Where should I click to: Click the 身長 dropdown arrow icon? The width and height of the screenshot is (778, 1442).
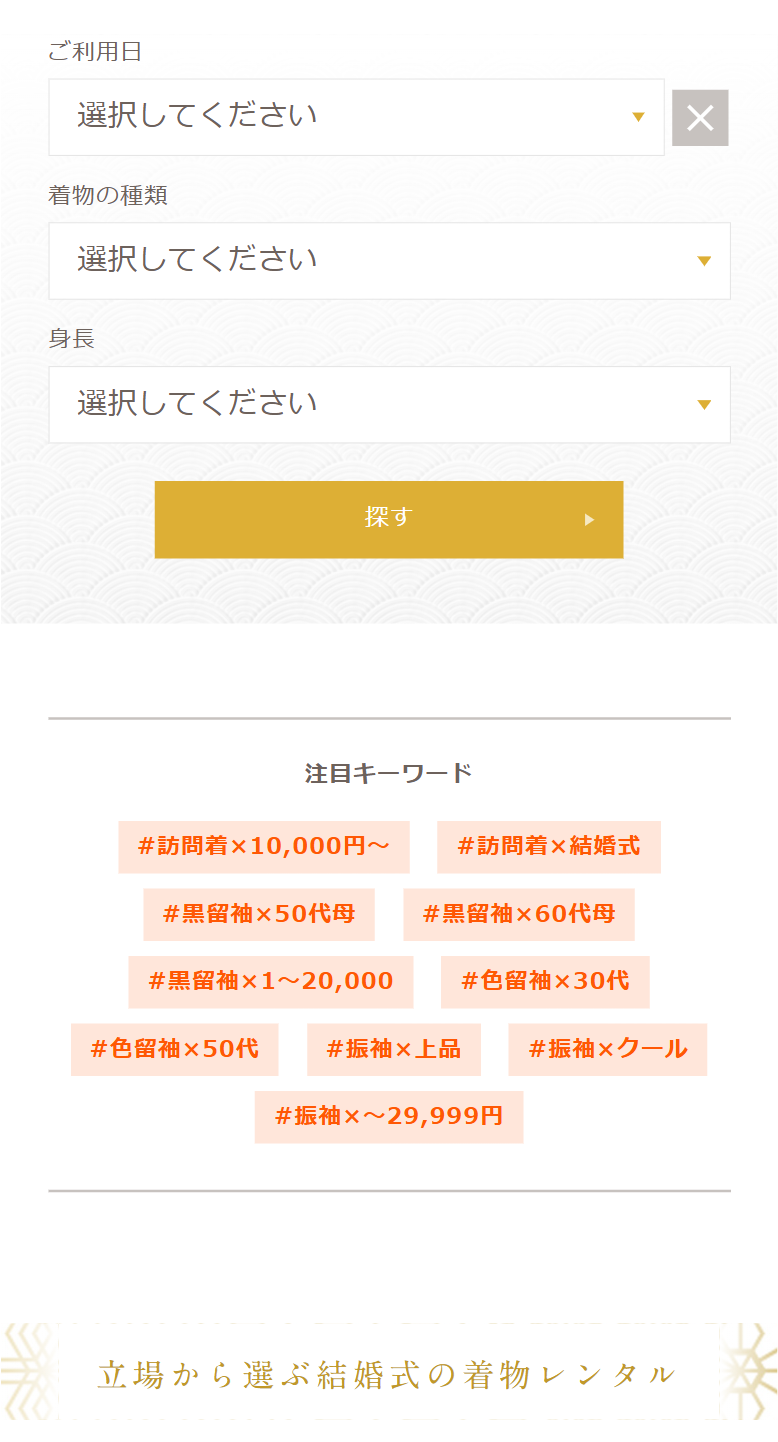click(704, 405)
